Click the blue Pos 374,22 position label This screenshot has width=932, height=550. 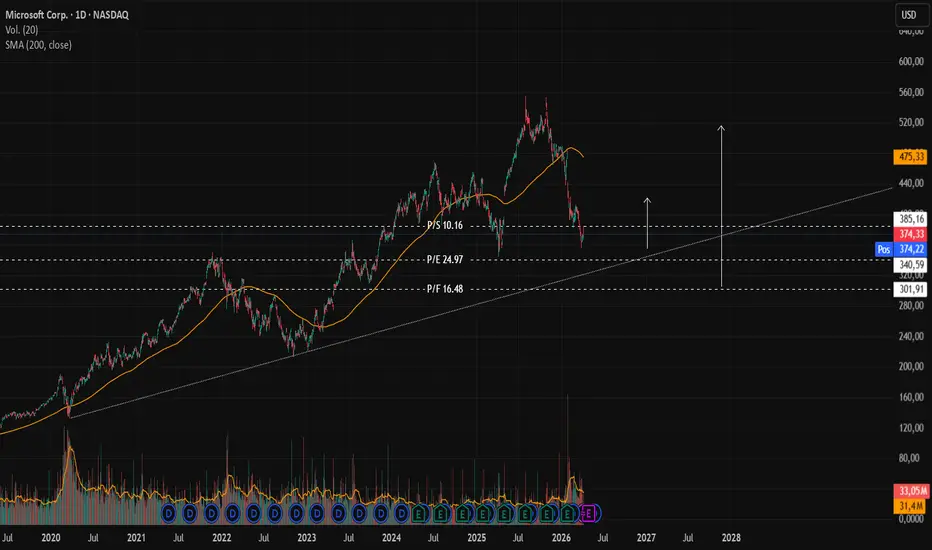tap(900, 249)
